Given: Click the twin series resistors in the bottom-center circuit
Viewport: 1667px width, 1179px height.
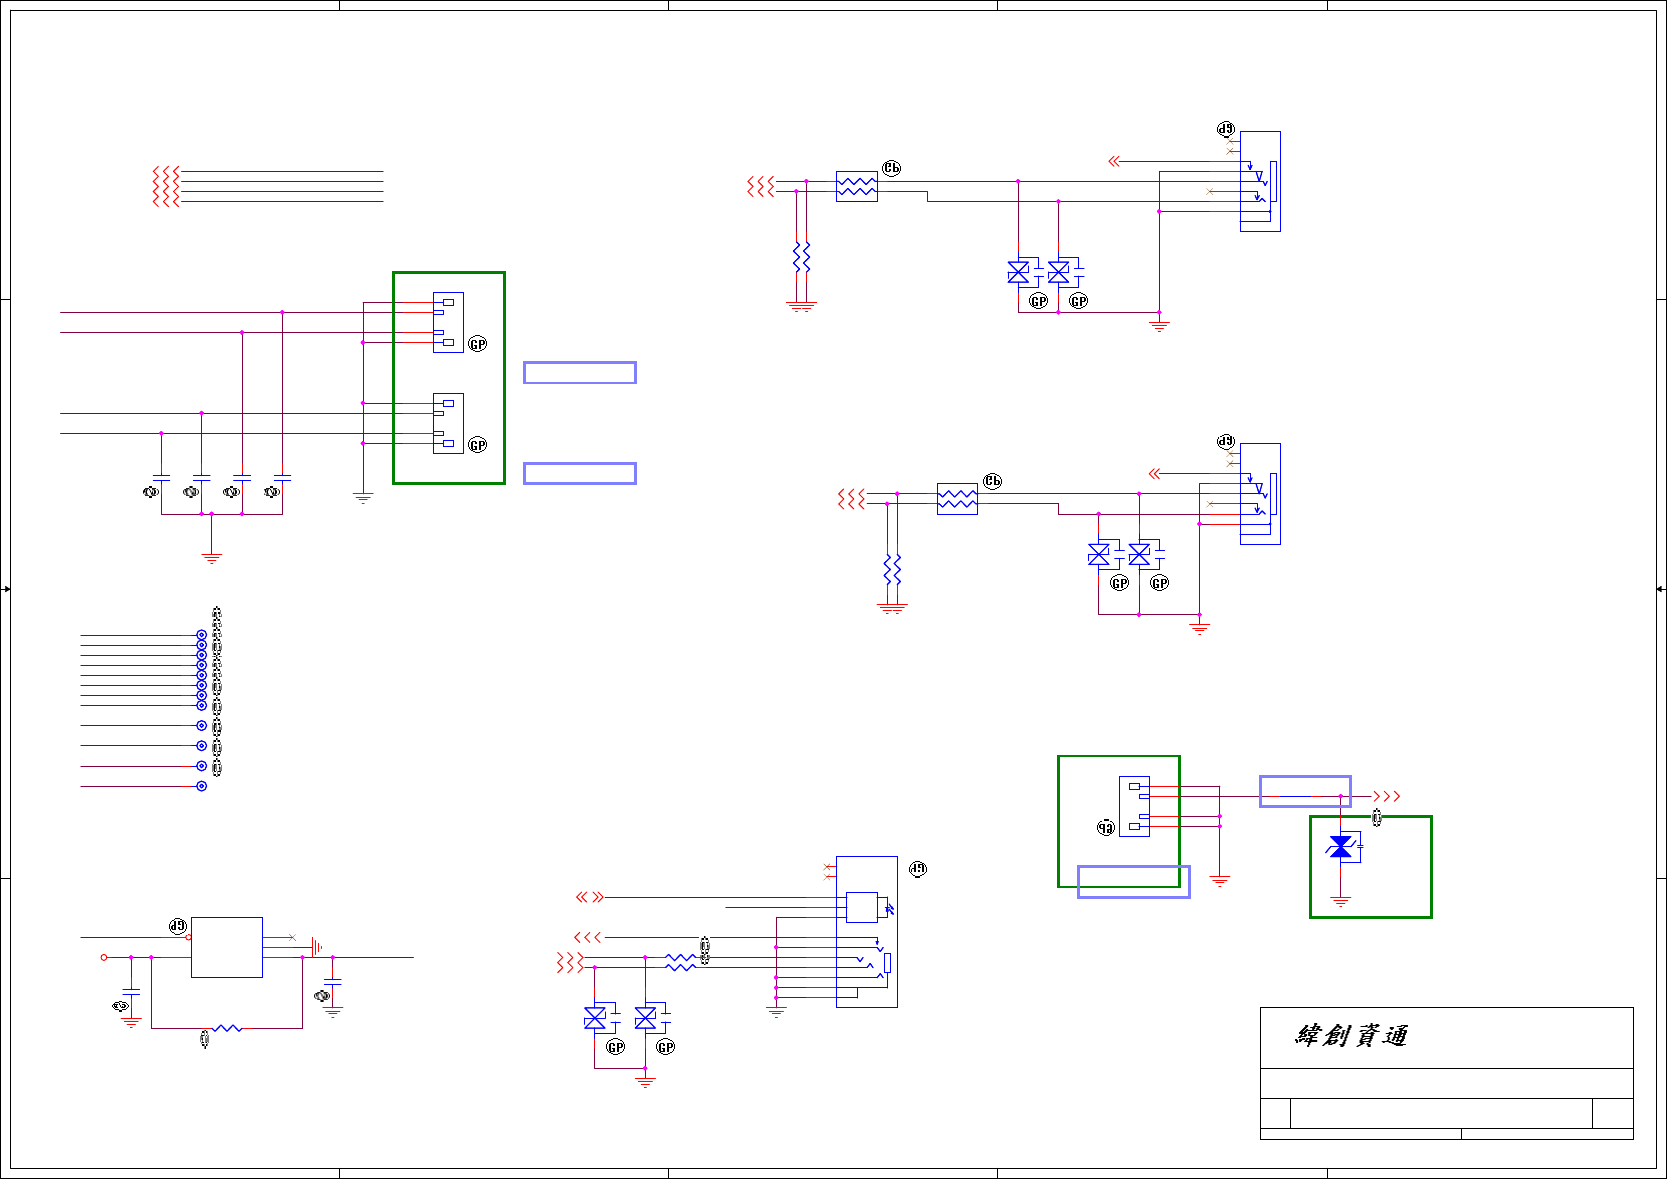Looking at the screenshot, I should [681, 962].
